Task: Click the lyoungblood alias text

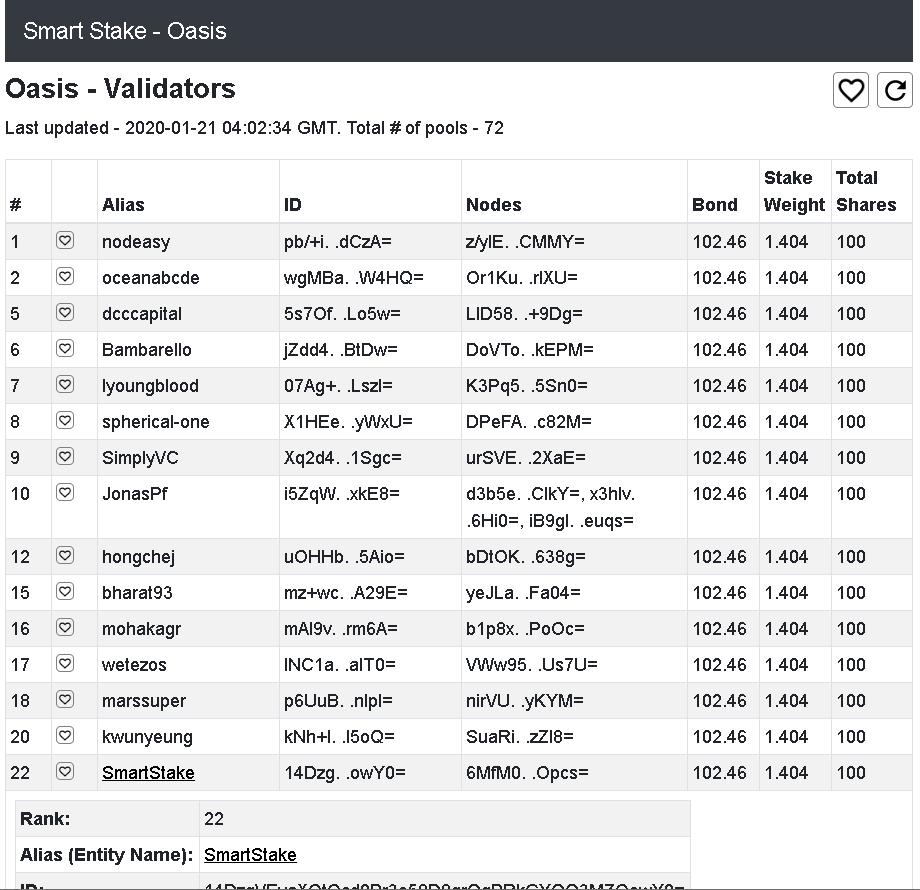Action: (150, 386)
